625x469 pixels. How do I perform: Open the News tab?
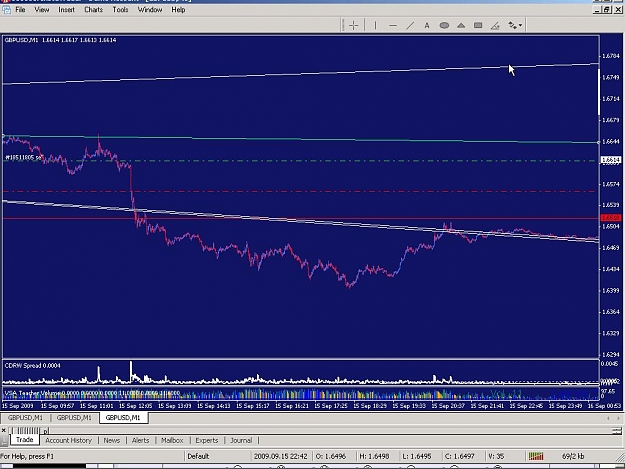(x=112, y=440)
